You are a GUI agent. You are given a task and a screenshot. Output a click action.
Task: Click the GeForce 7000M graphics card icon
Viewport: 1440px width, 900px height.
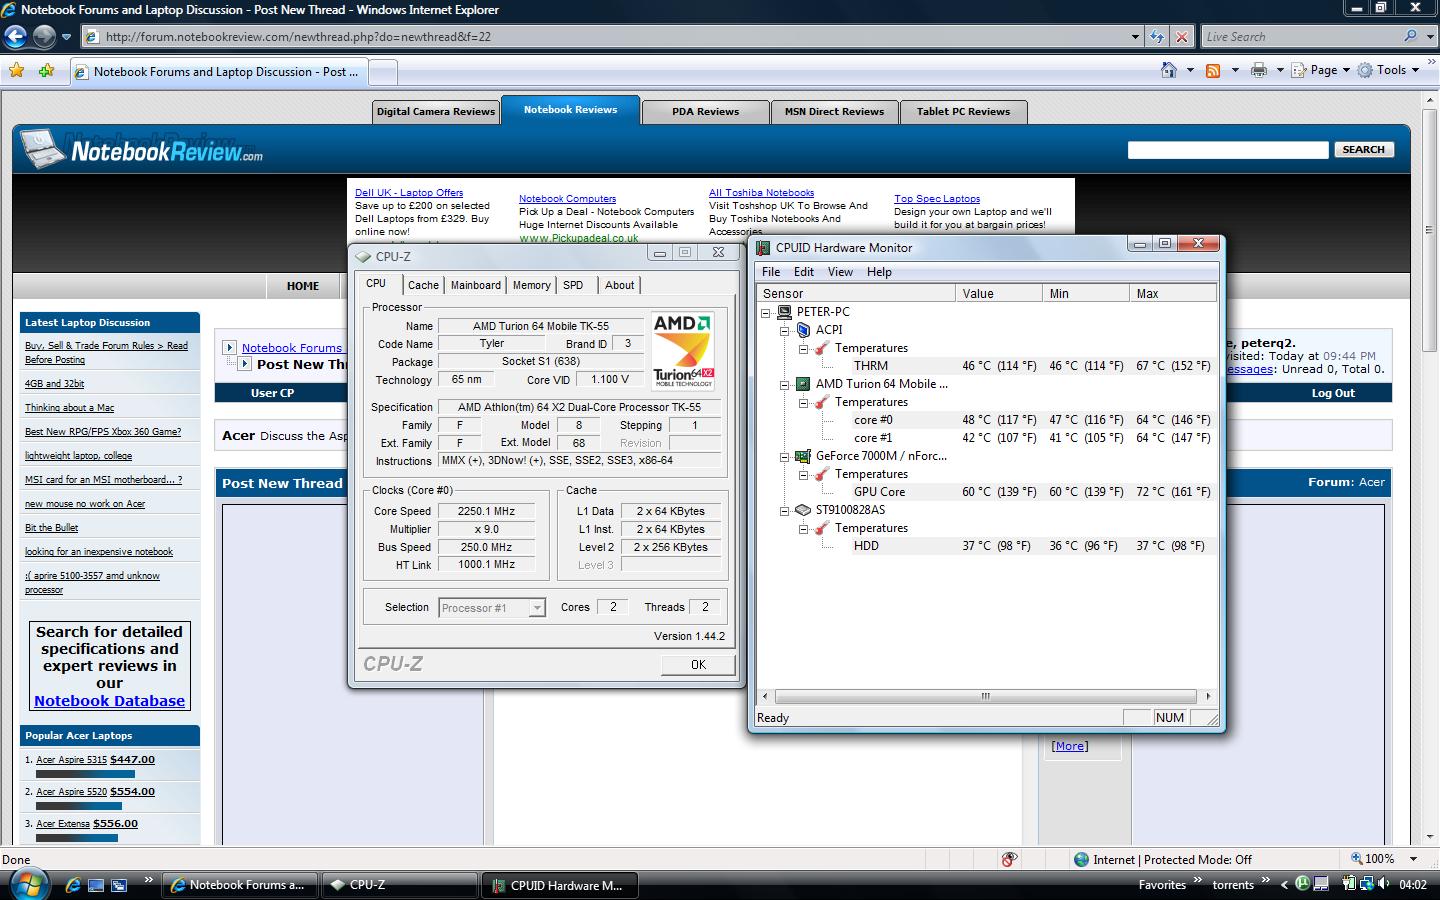803,456
